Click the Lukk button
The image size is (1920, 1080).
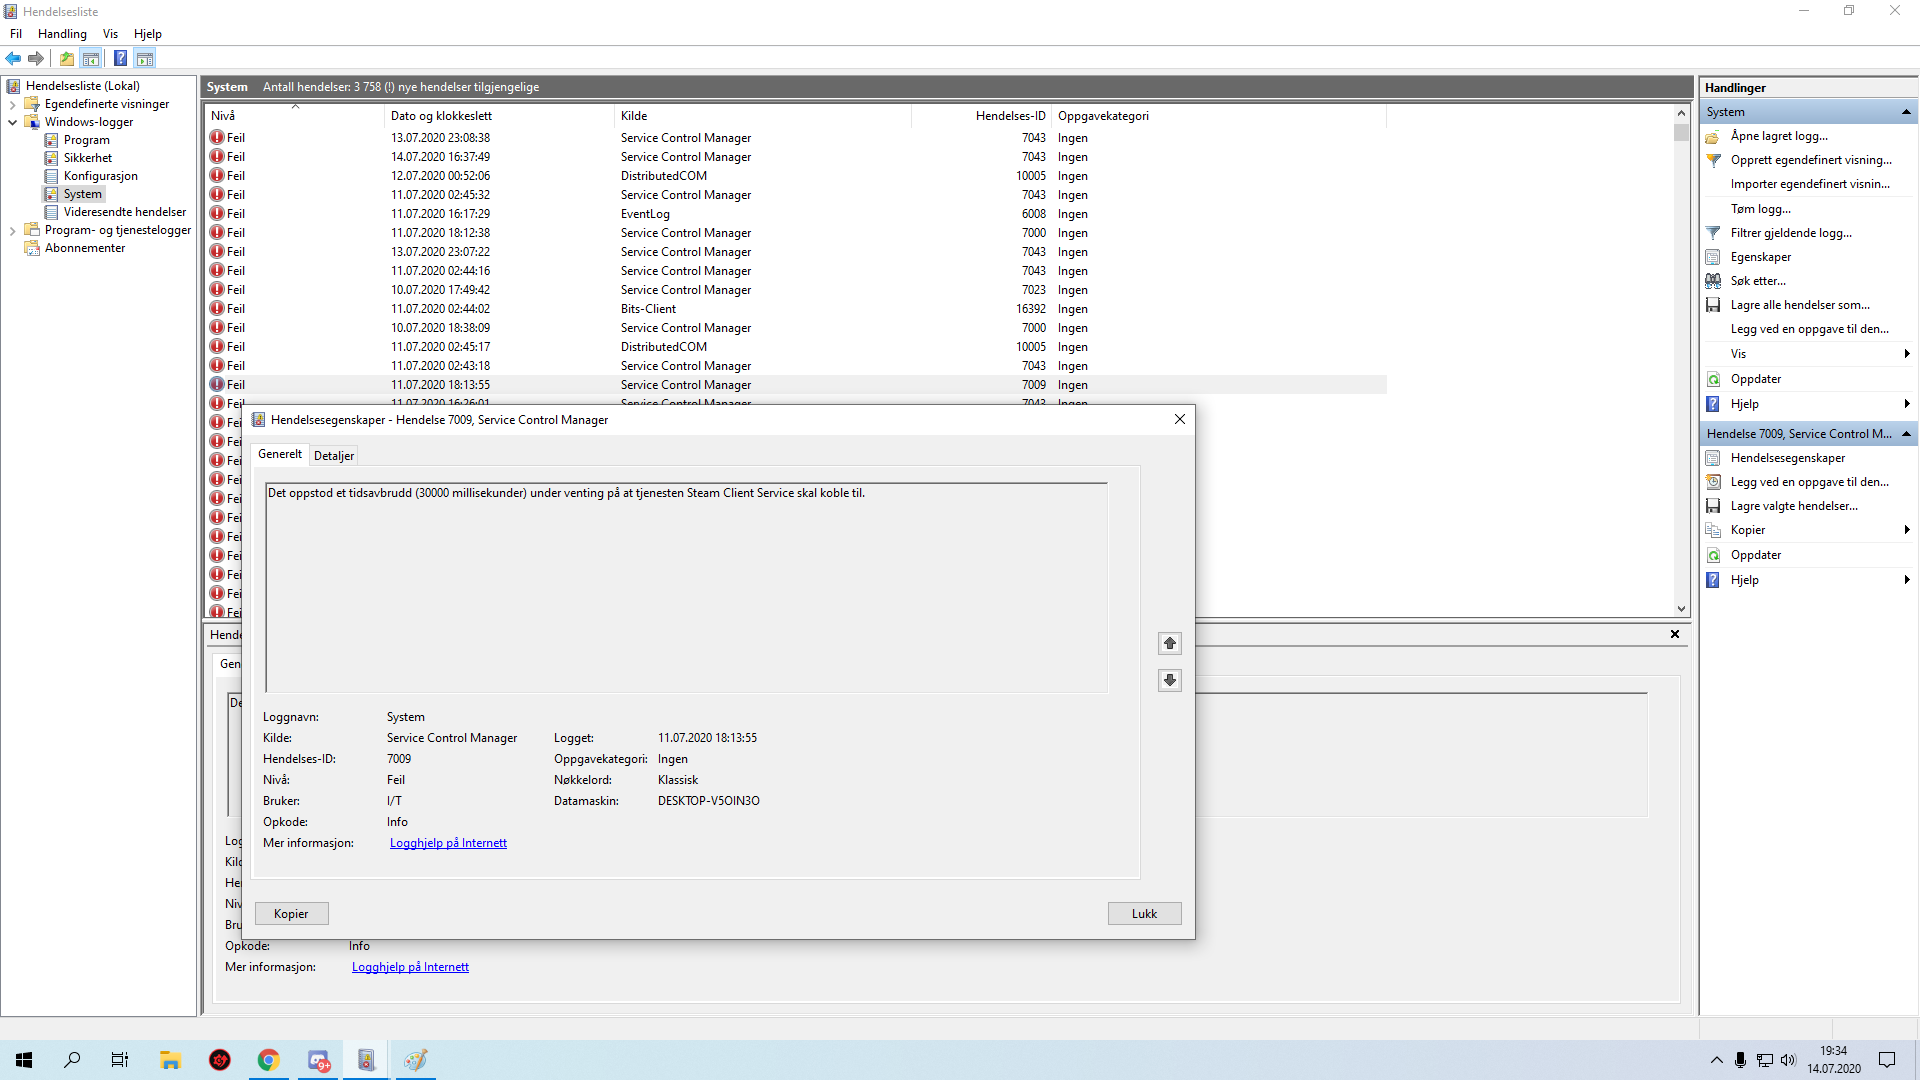point(1144,914)
